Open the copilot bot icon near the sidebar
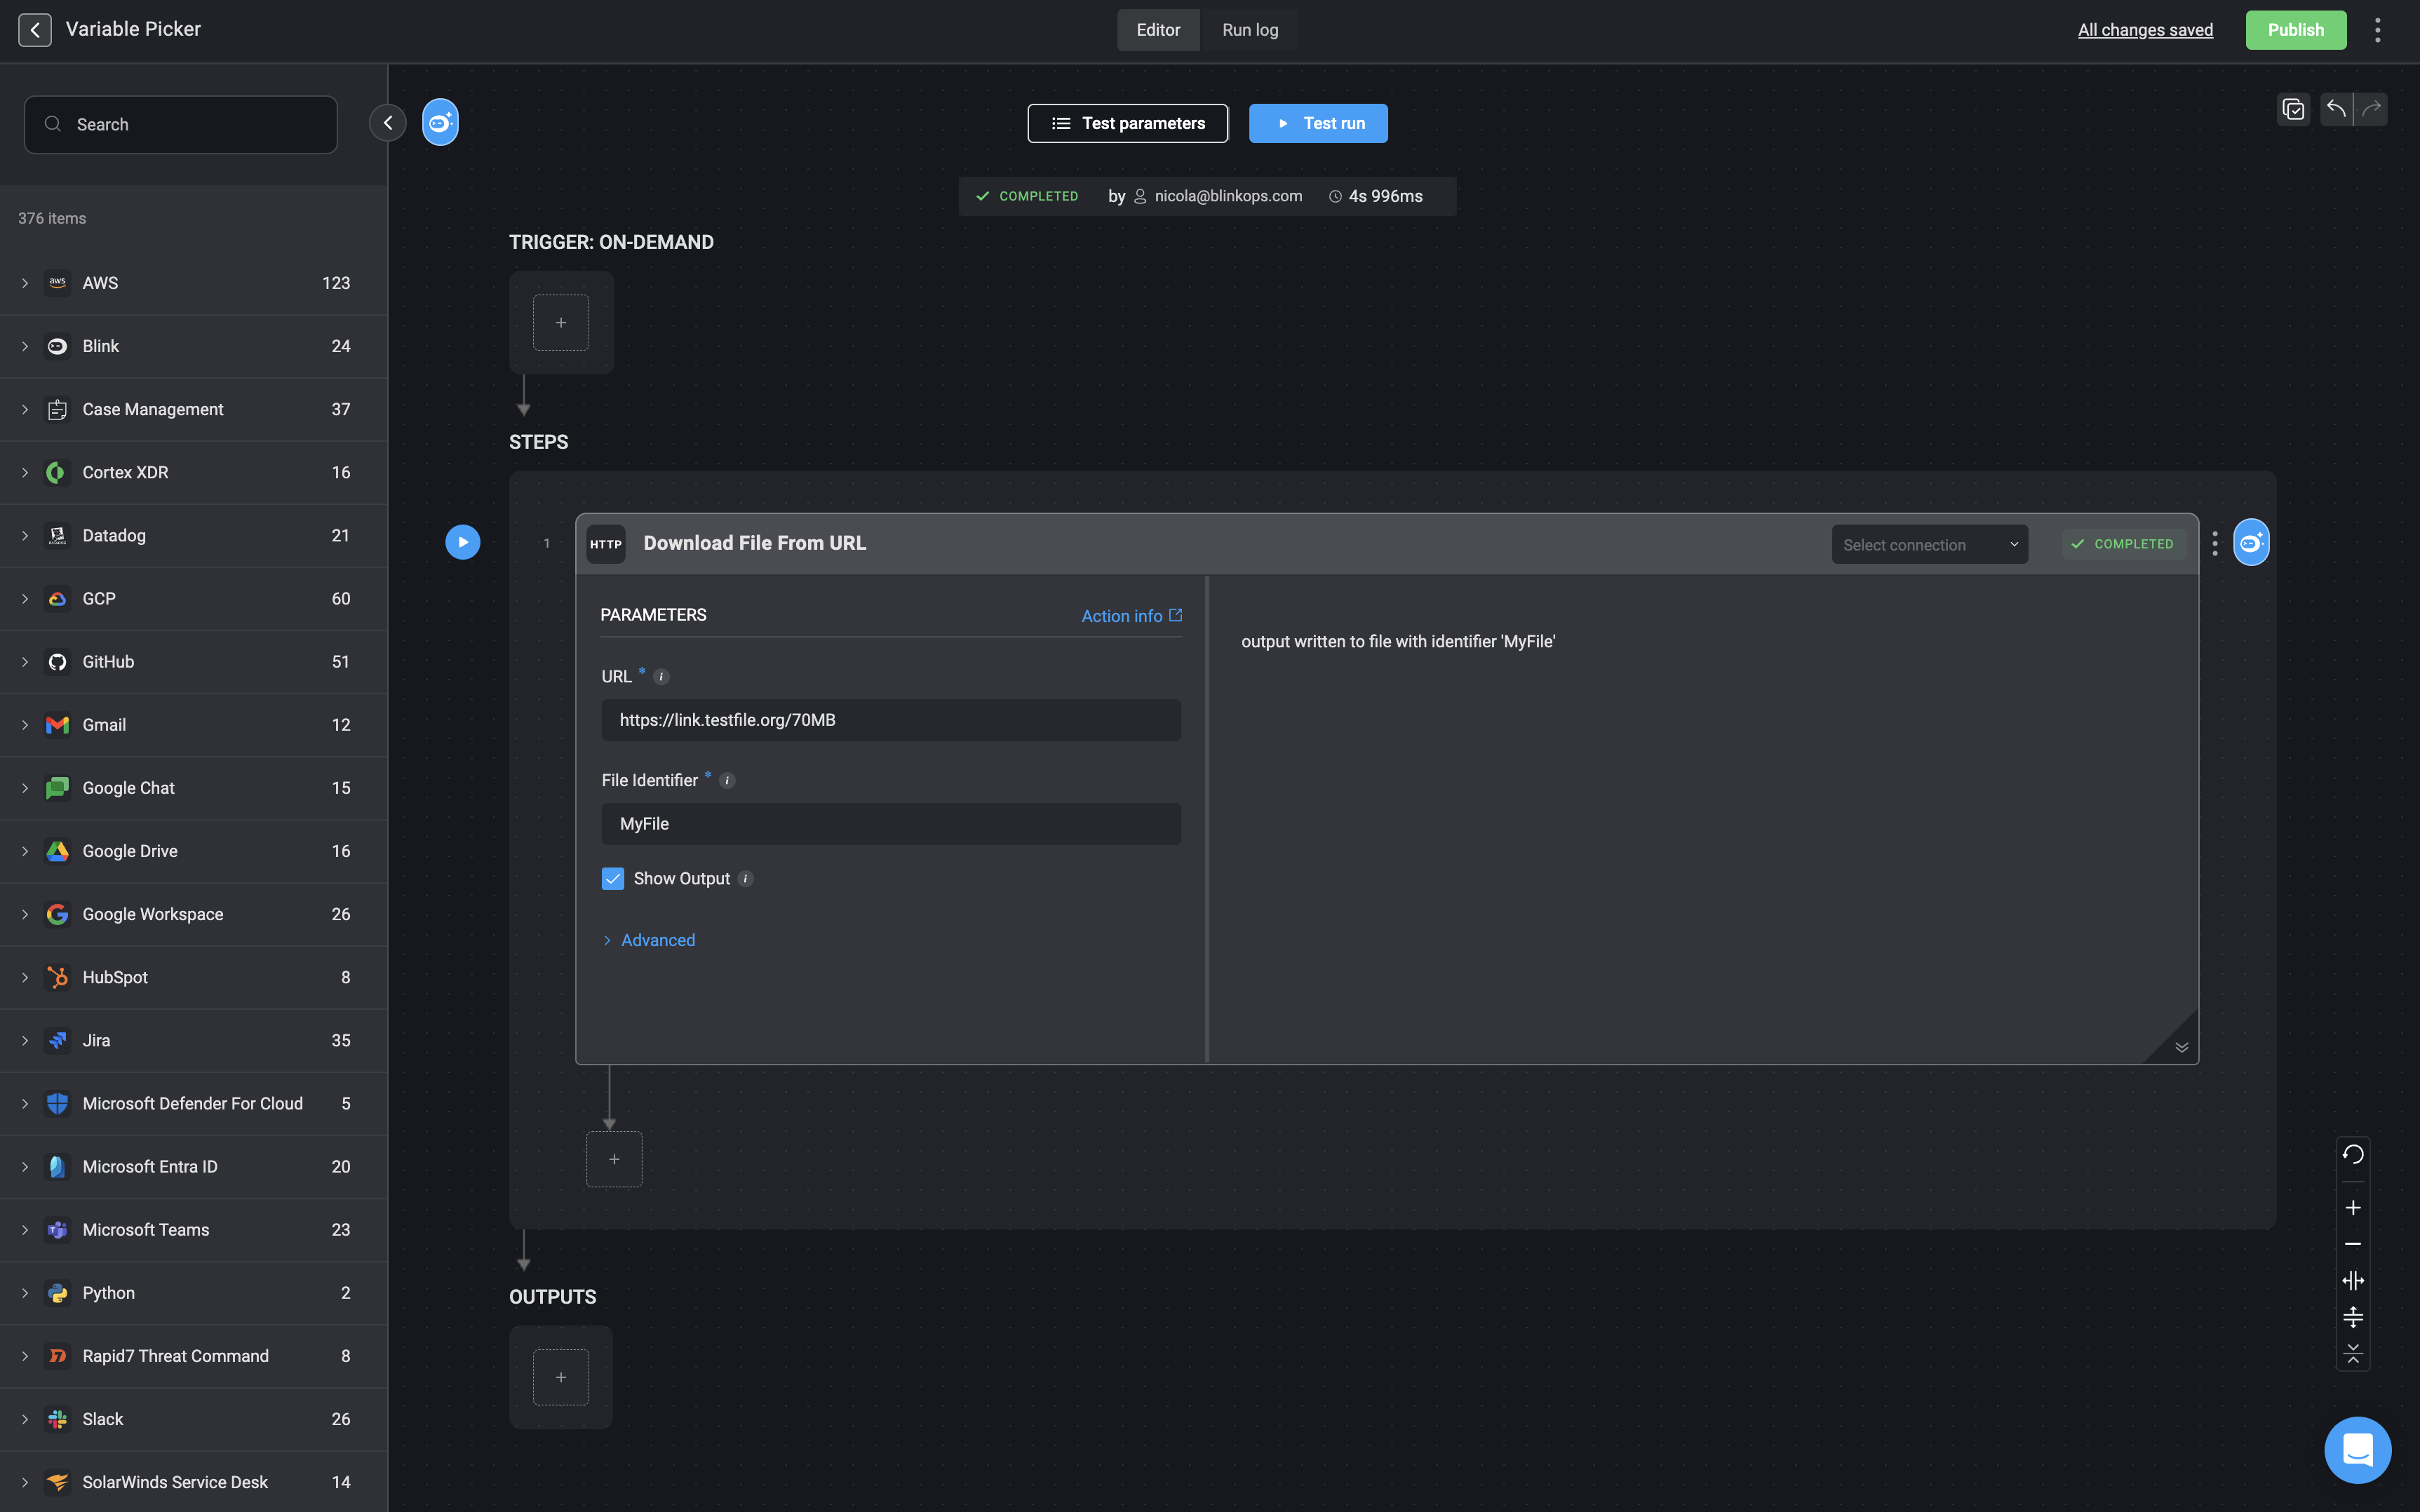The width and height of the screenshot is (2420, 1512). [440, 123]
